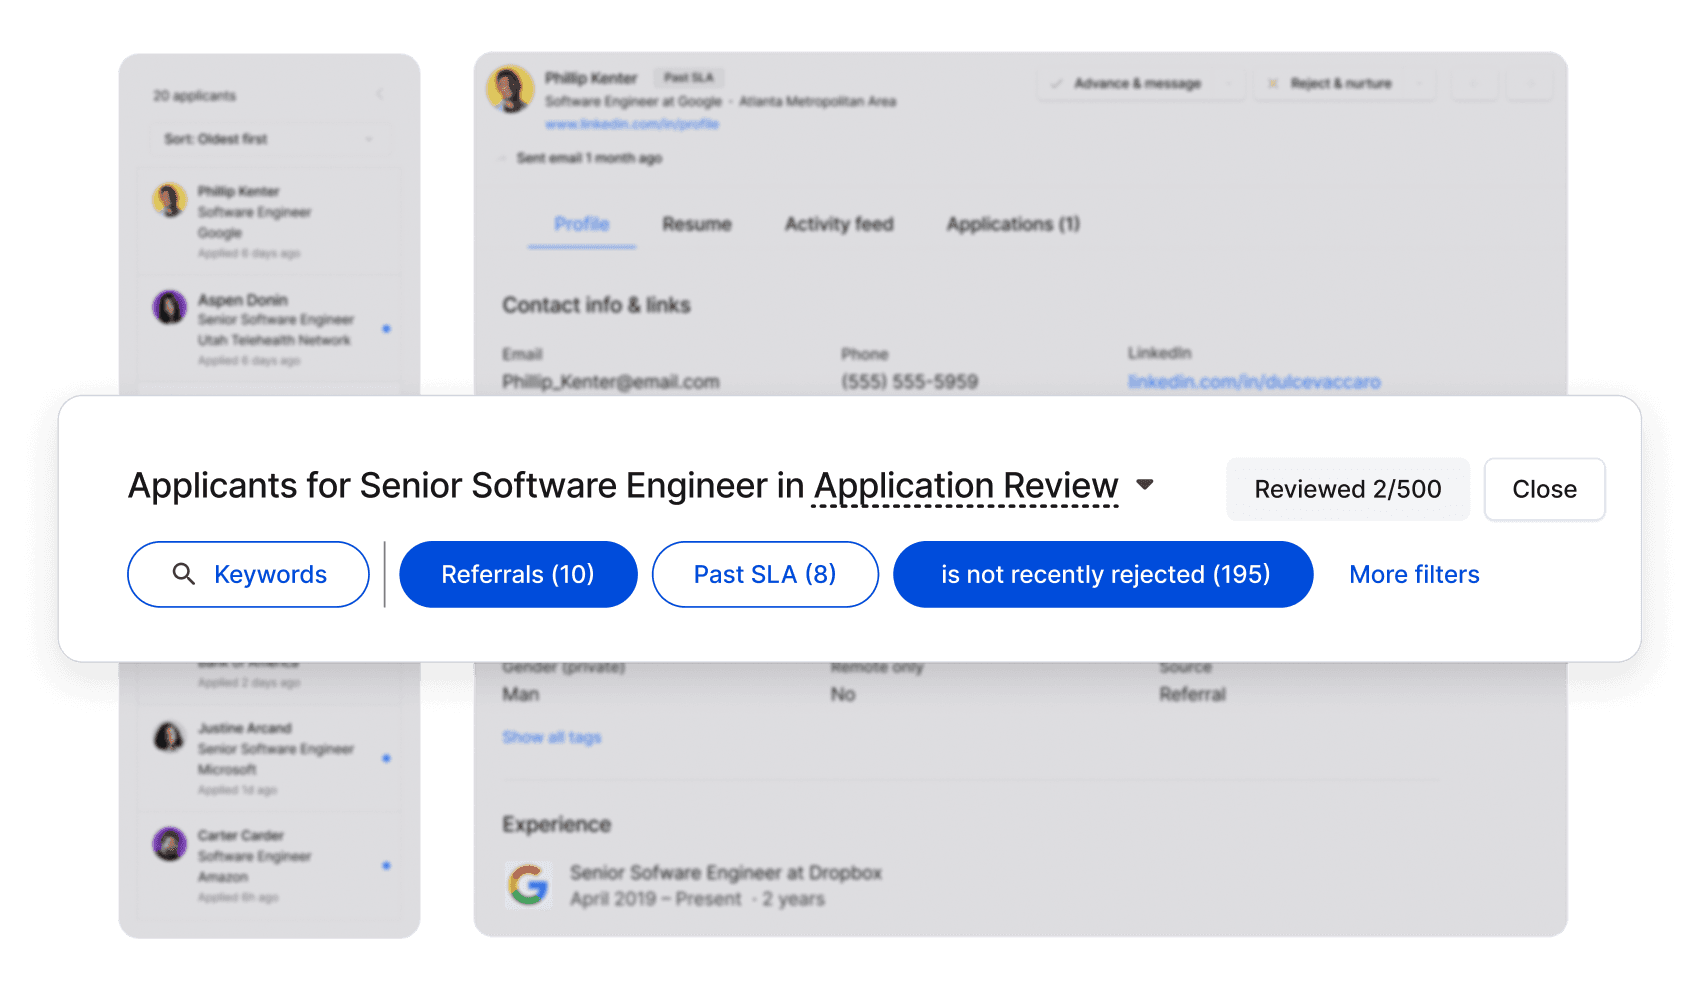
Task: Open the Activity feed tab
Action: [839, 224]
